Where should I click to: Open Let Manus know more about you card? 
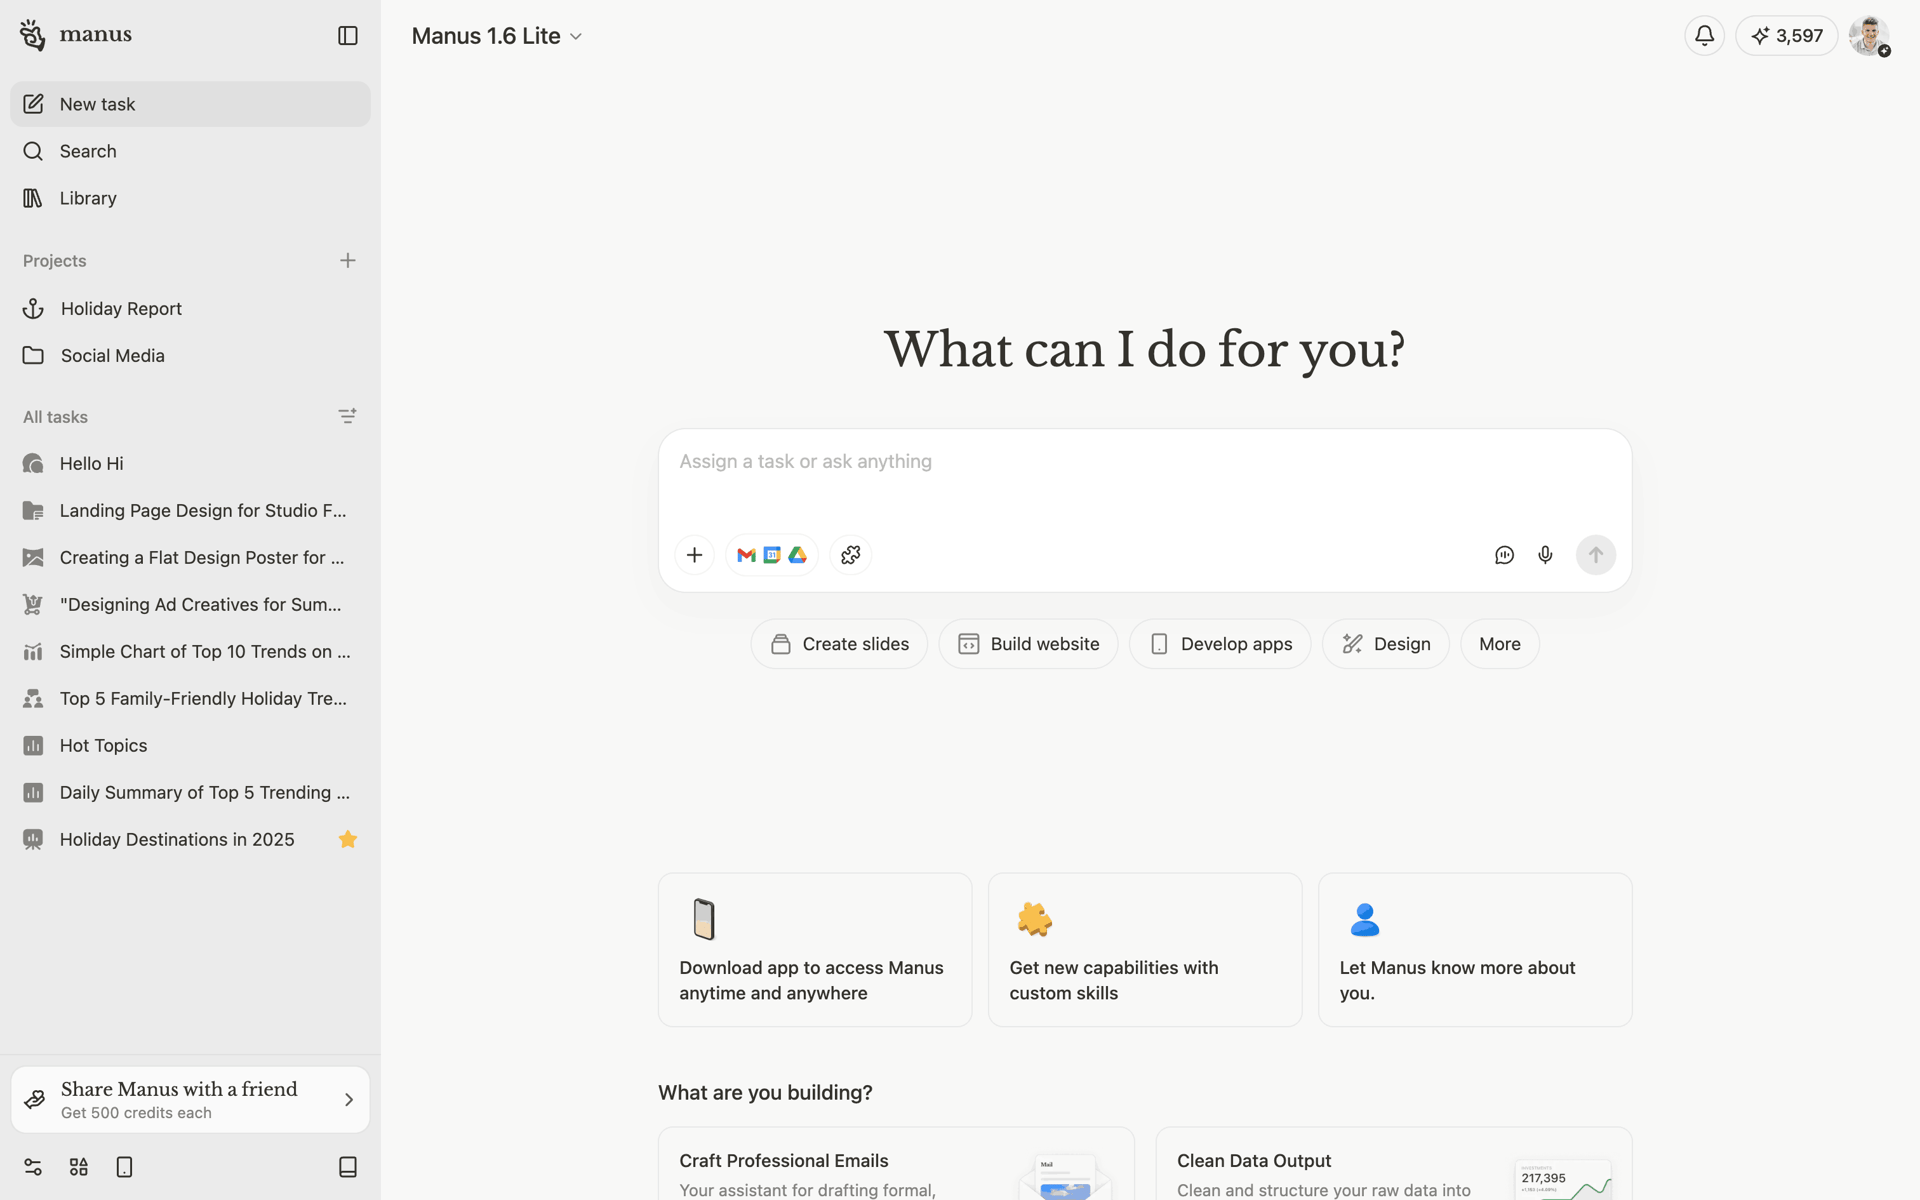(x=1475, y=950)
